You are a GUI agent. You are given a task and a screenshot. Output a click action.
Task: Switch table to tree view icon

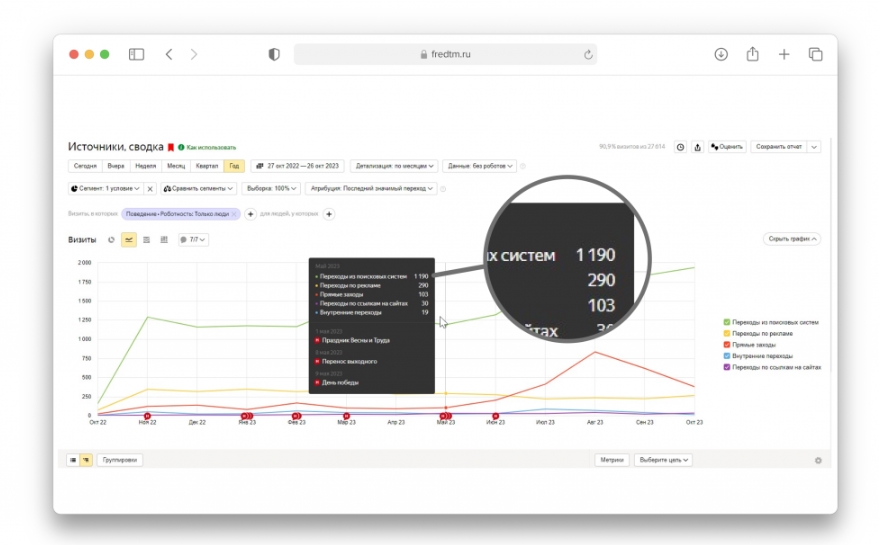coord(86,460)
